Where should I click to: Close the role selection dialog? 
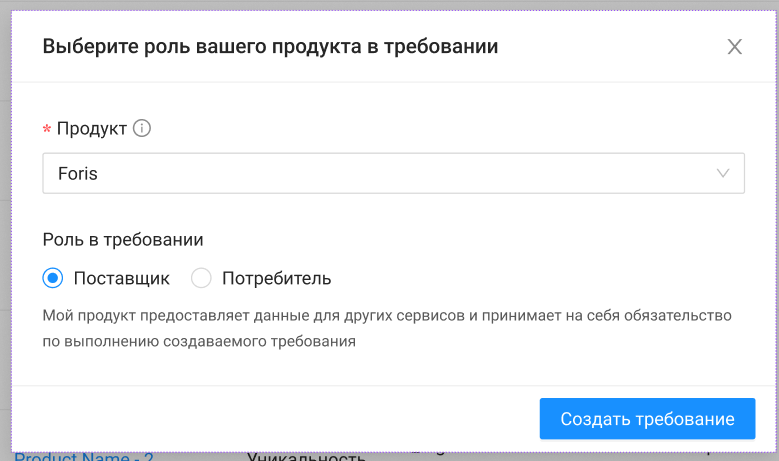coord(735,47)
